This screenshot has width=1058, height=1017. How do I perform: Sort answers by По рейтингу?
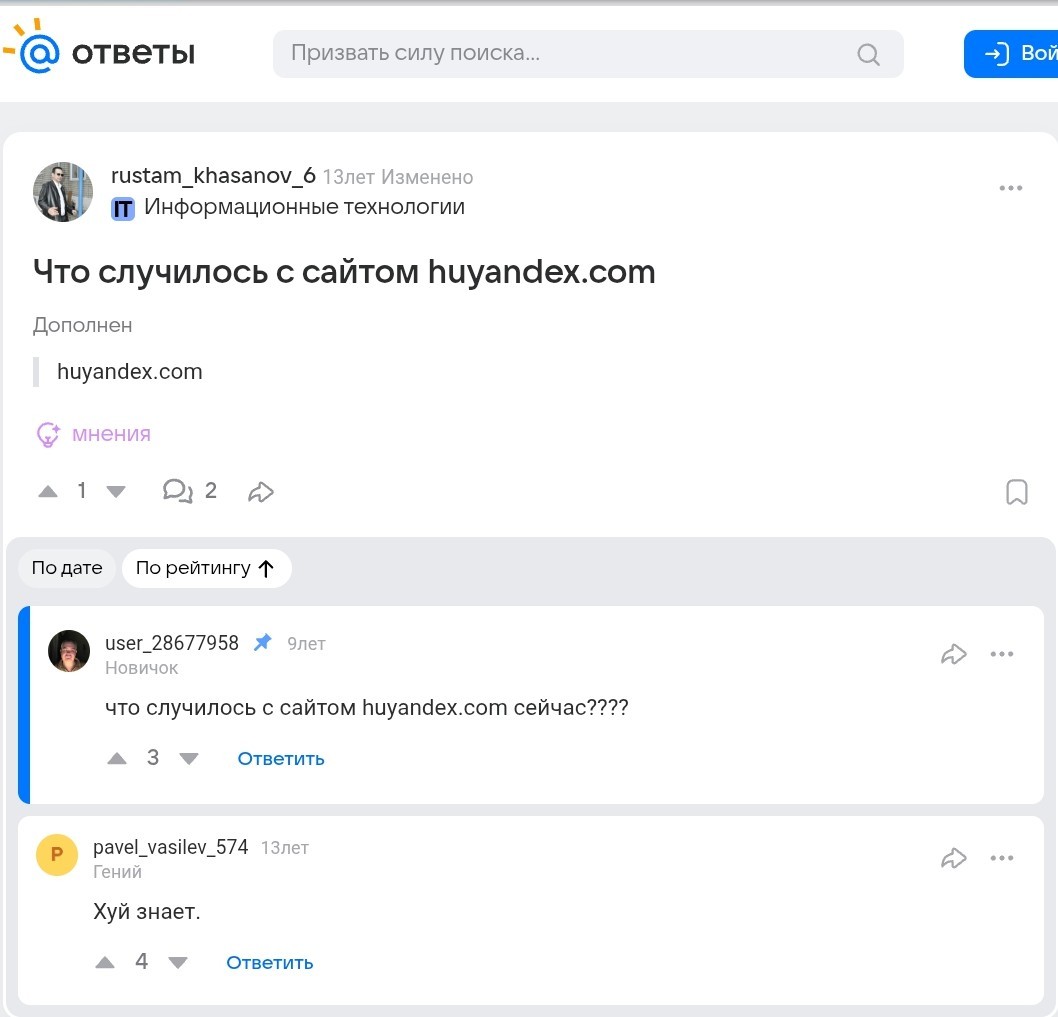click(x=206, y=568)
